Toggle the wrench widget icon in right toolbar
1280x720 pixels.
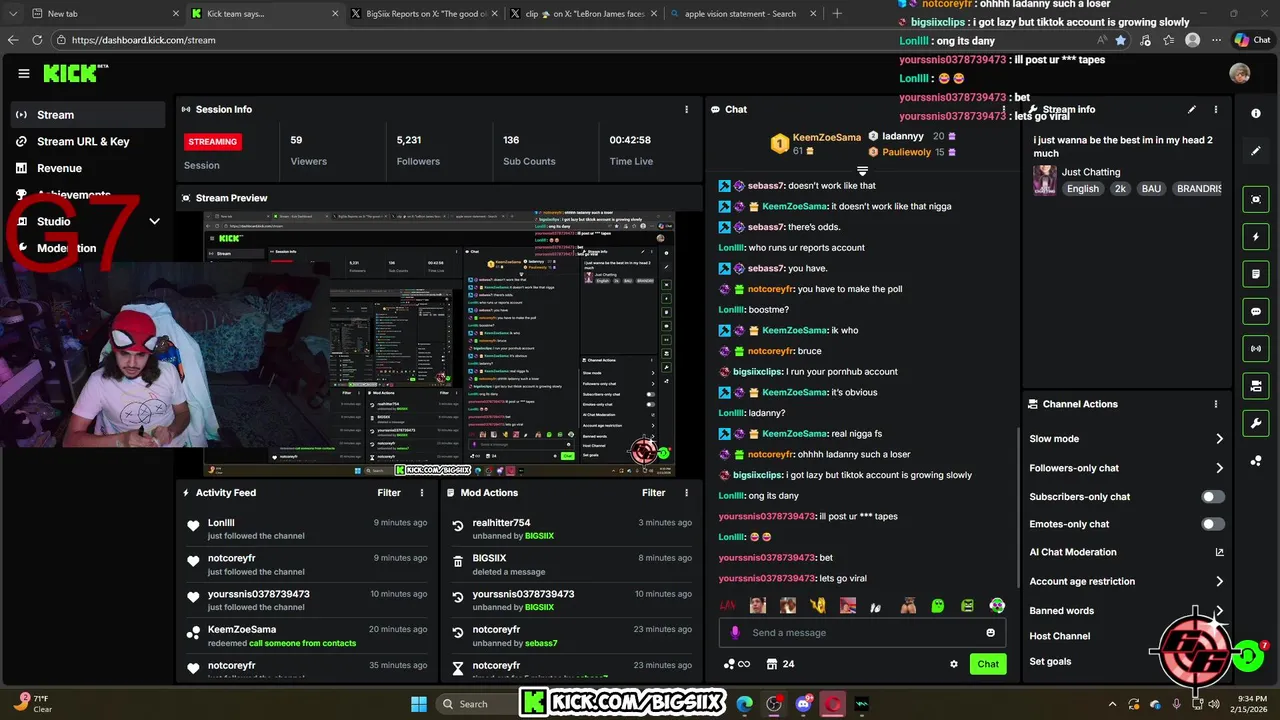pyautogui.click(x=1256, y=423)
